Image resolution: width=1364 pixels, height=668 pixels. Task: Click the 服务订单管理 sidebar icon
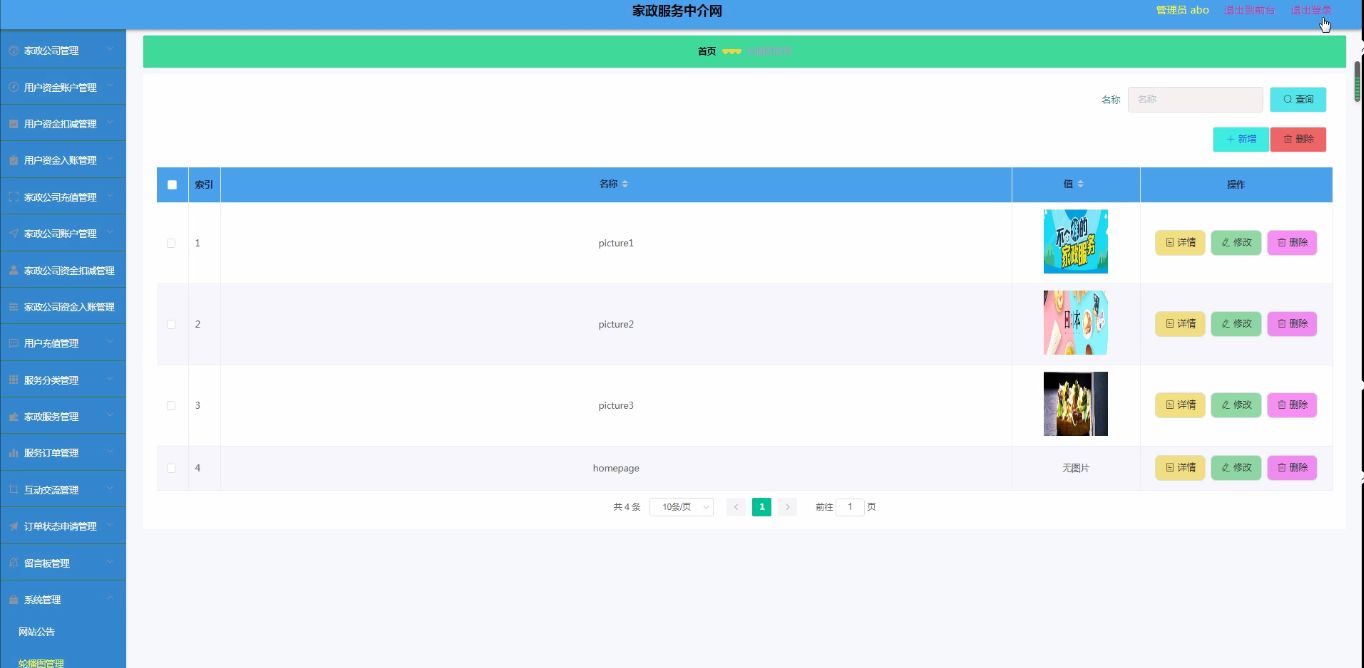pyautogui.click(x=13, y=453)
